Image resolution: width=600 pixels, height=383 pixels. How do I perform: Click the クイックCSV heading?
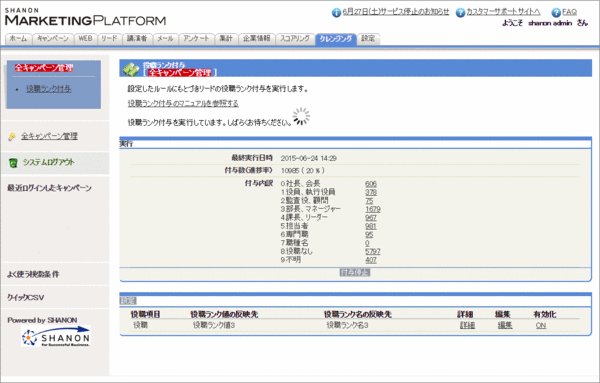(x=26, y=297)
